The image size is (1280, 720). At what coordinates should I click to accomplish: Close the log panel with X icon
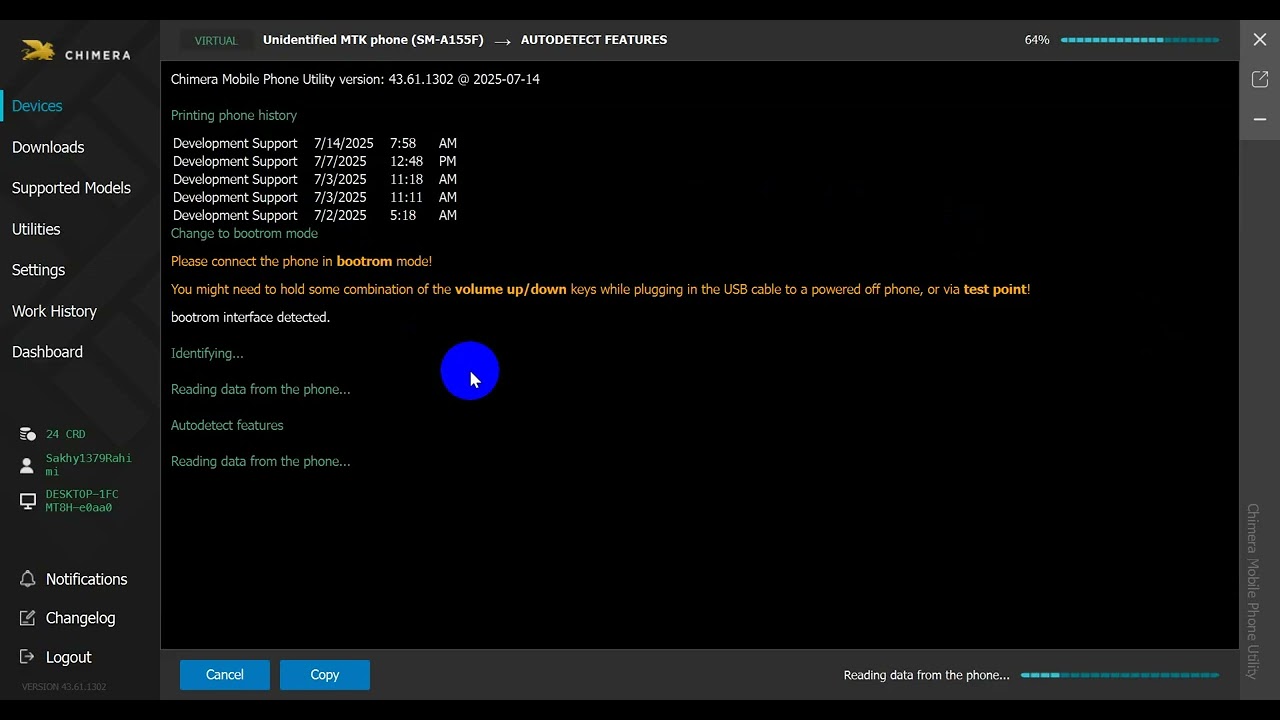(x=1260, y=39)
